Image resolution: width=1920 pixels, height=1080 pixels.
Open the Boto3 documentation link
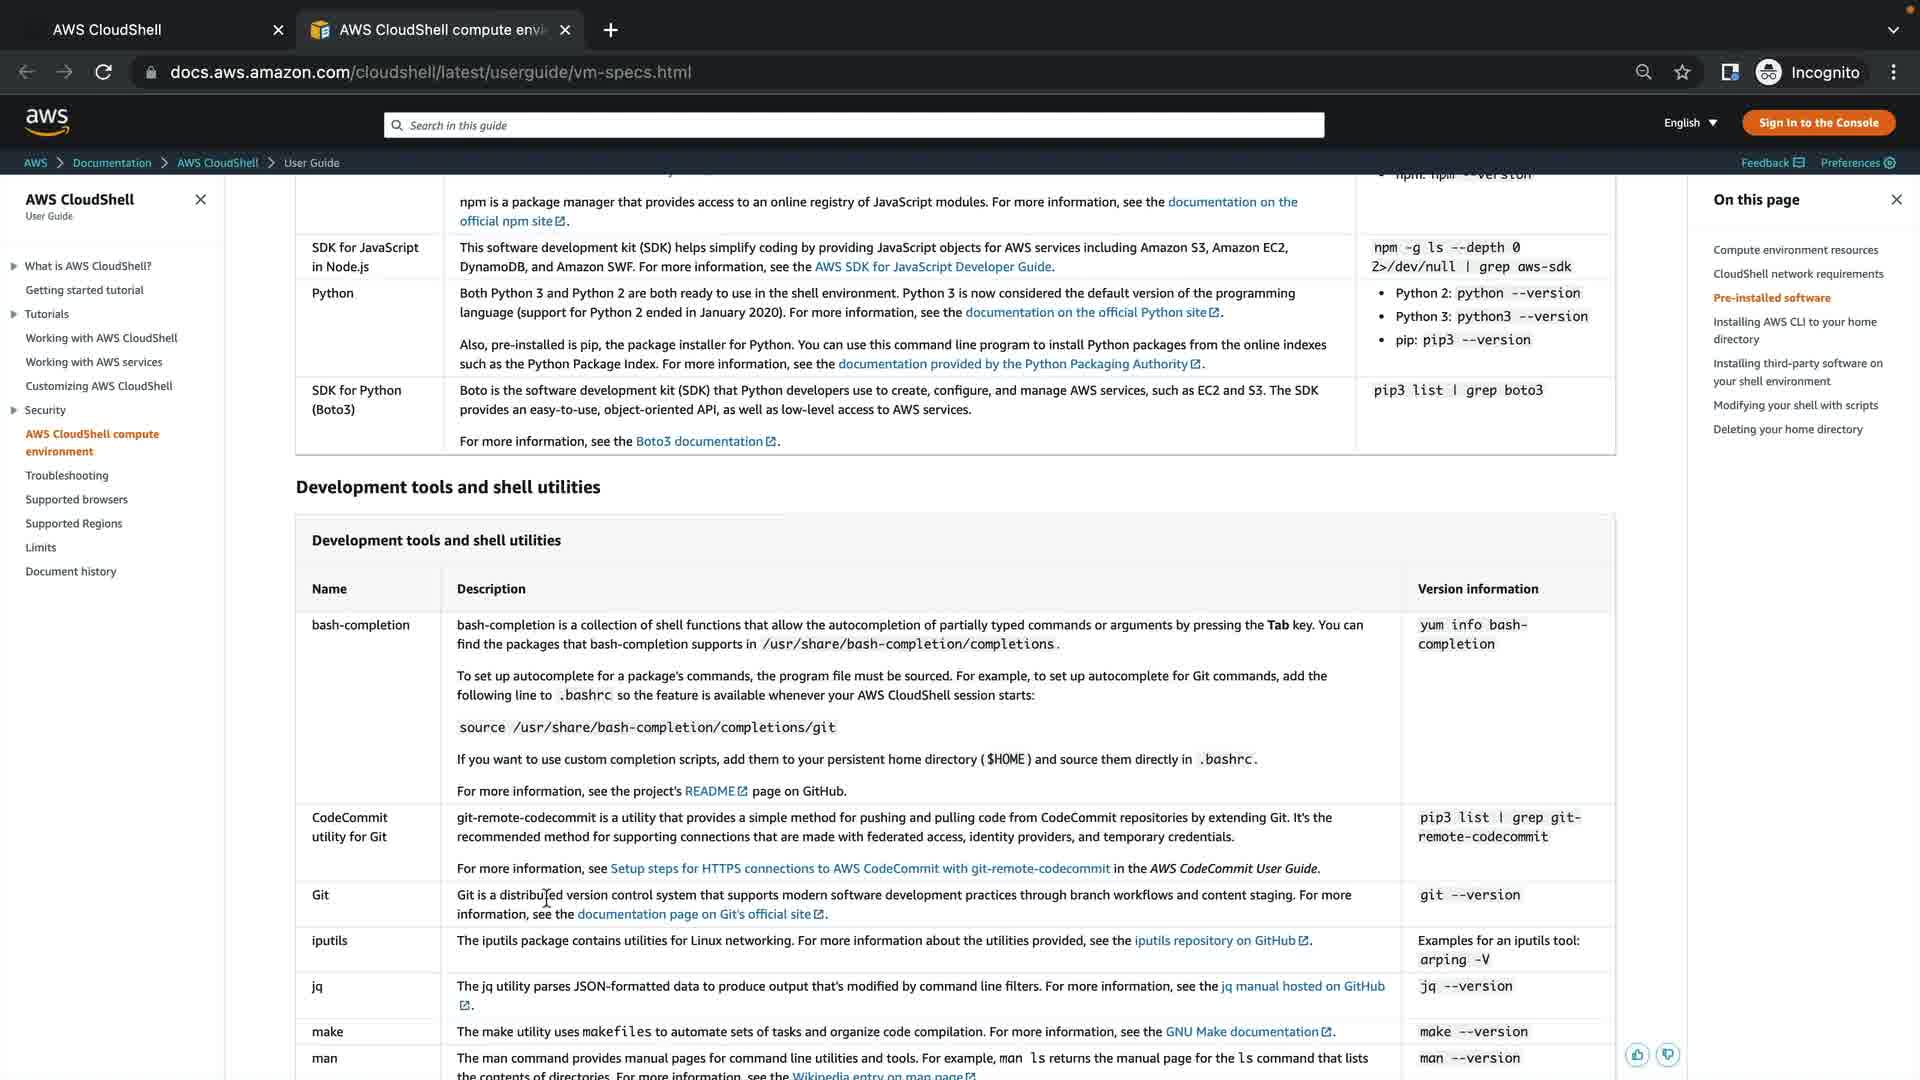coord(699,442)
